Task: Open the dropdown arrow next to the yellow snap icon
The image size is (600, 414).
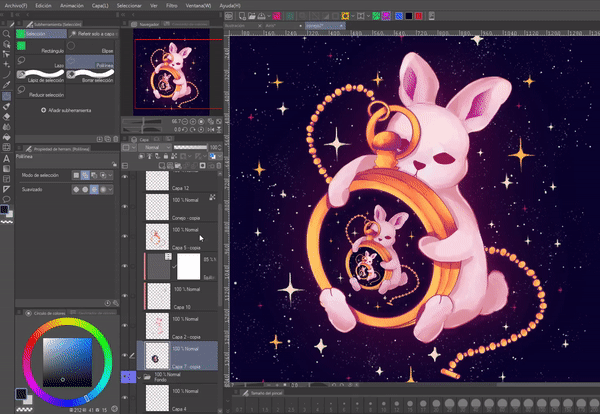Action: pyautogui.click(x=352, y=16)
